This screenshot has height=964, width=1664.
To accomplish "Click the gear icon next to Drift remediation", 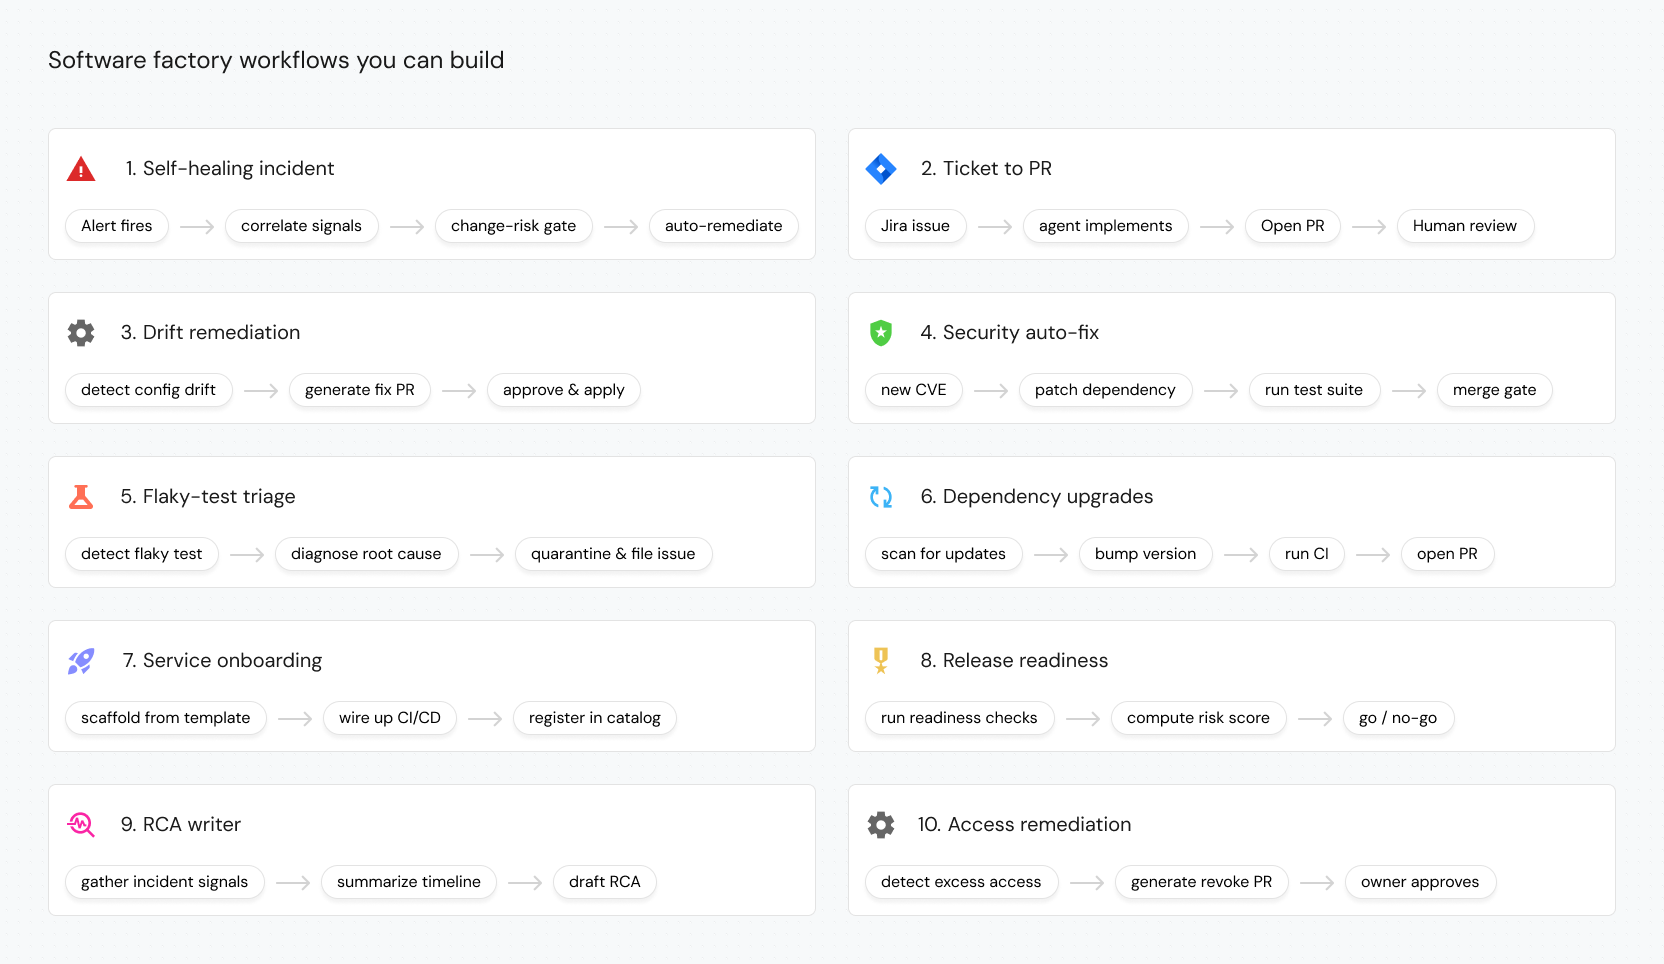I will [x=81, y=333].
